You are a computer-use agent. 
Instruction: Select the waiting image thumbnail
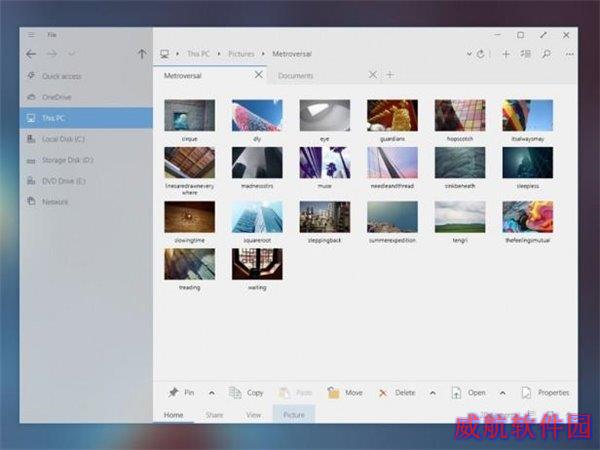[257, 264]
